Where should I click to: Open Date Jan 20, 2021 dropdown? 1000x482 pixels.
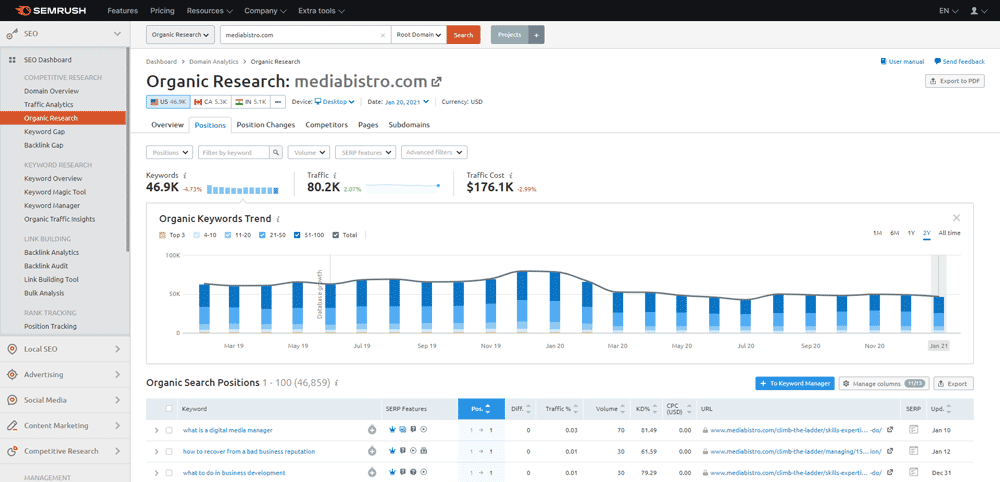pyautogui.click(x=407, y=101)
